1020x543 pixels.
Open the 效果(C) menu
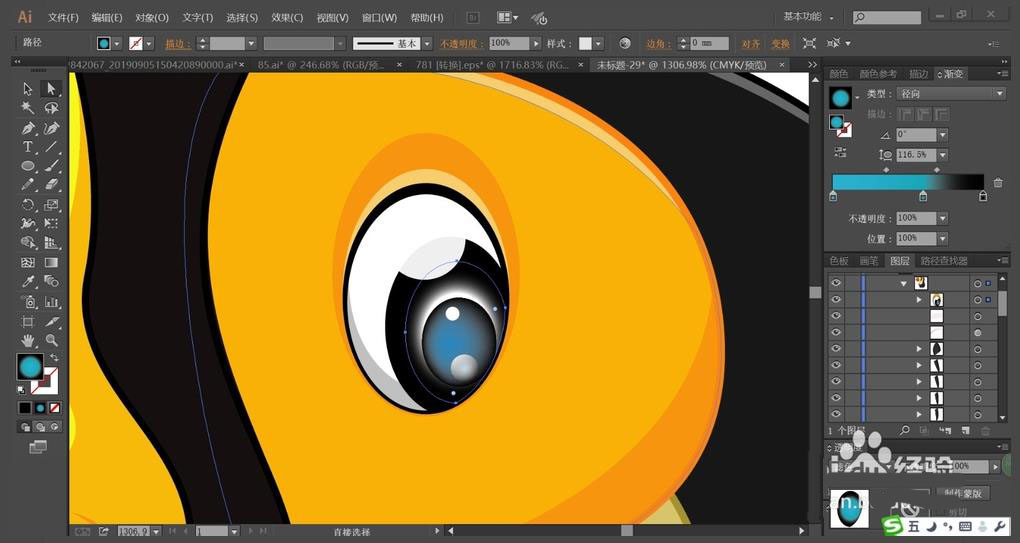point(287,18)
